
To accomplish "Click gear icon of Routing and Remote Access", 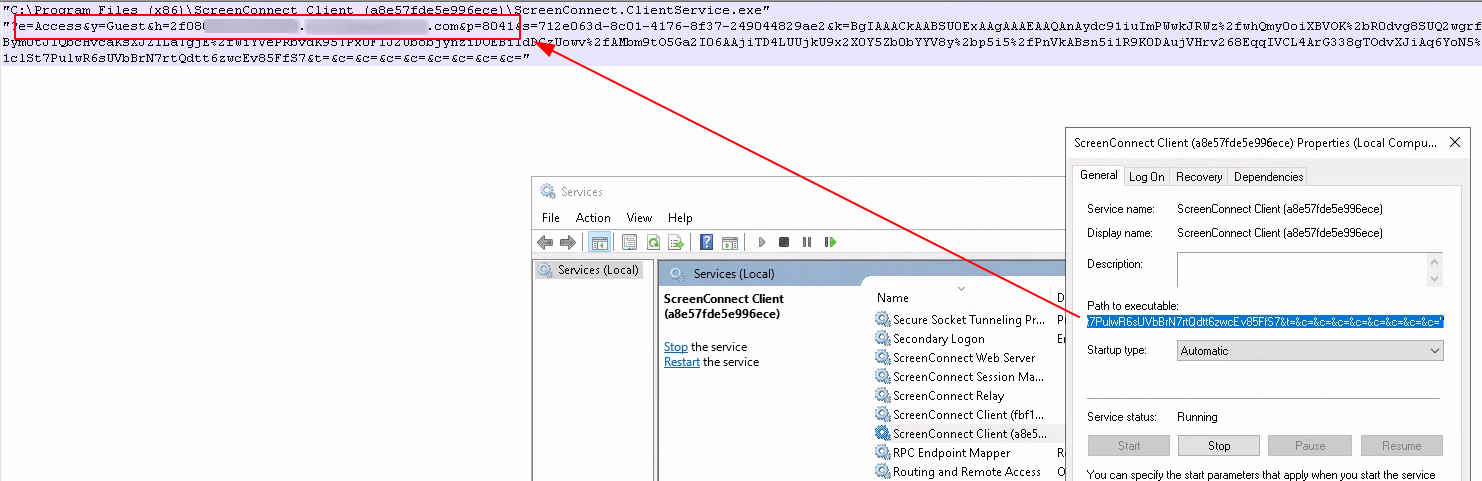I will coord(882,472).
